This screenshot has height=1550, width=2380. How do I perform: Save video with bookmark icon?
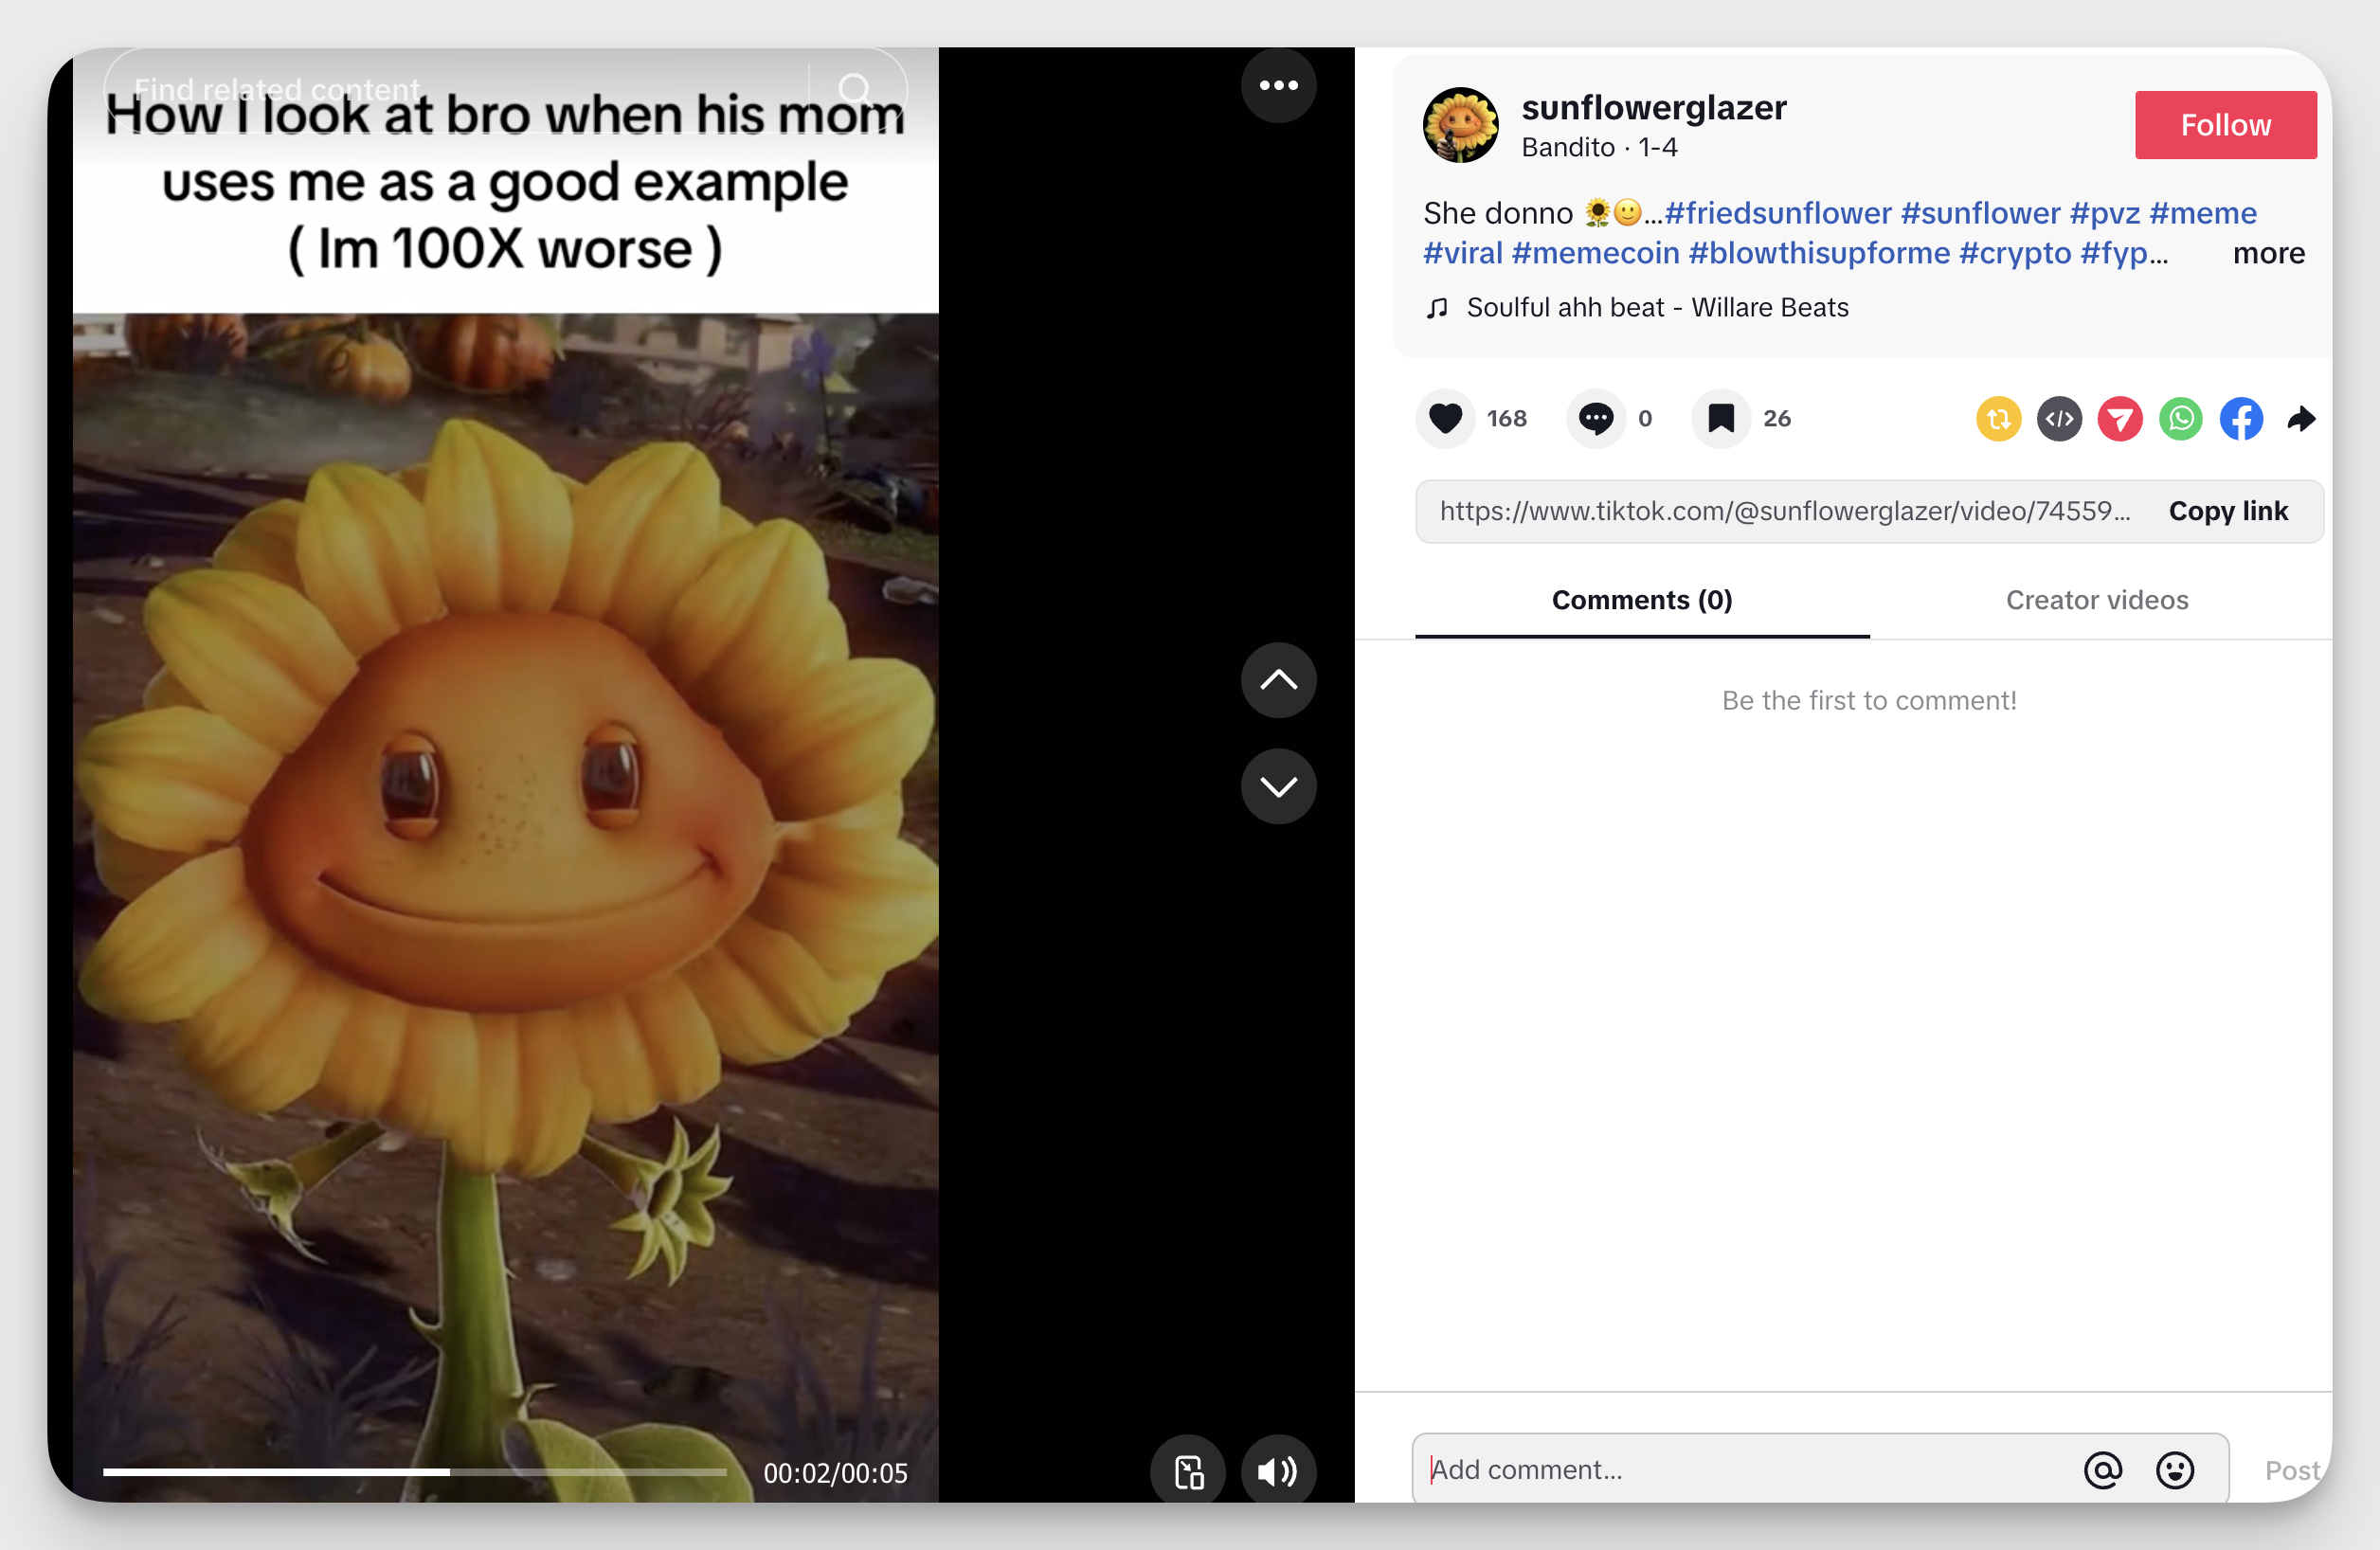1720,418
